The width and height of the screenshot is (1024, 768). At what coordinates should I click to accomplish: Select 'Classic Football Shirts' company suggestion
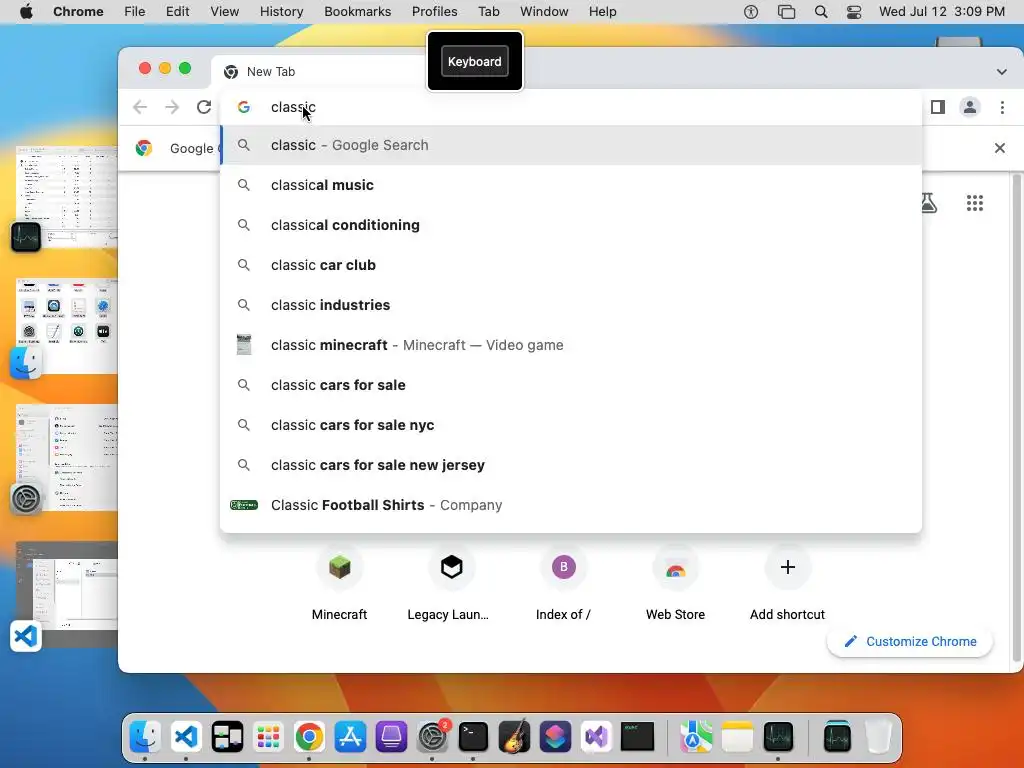pos(571,505)
